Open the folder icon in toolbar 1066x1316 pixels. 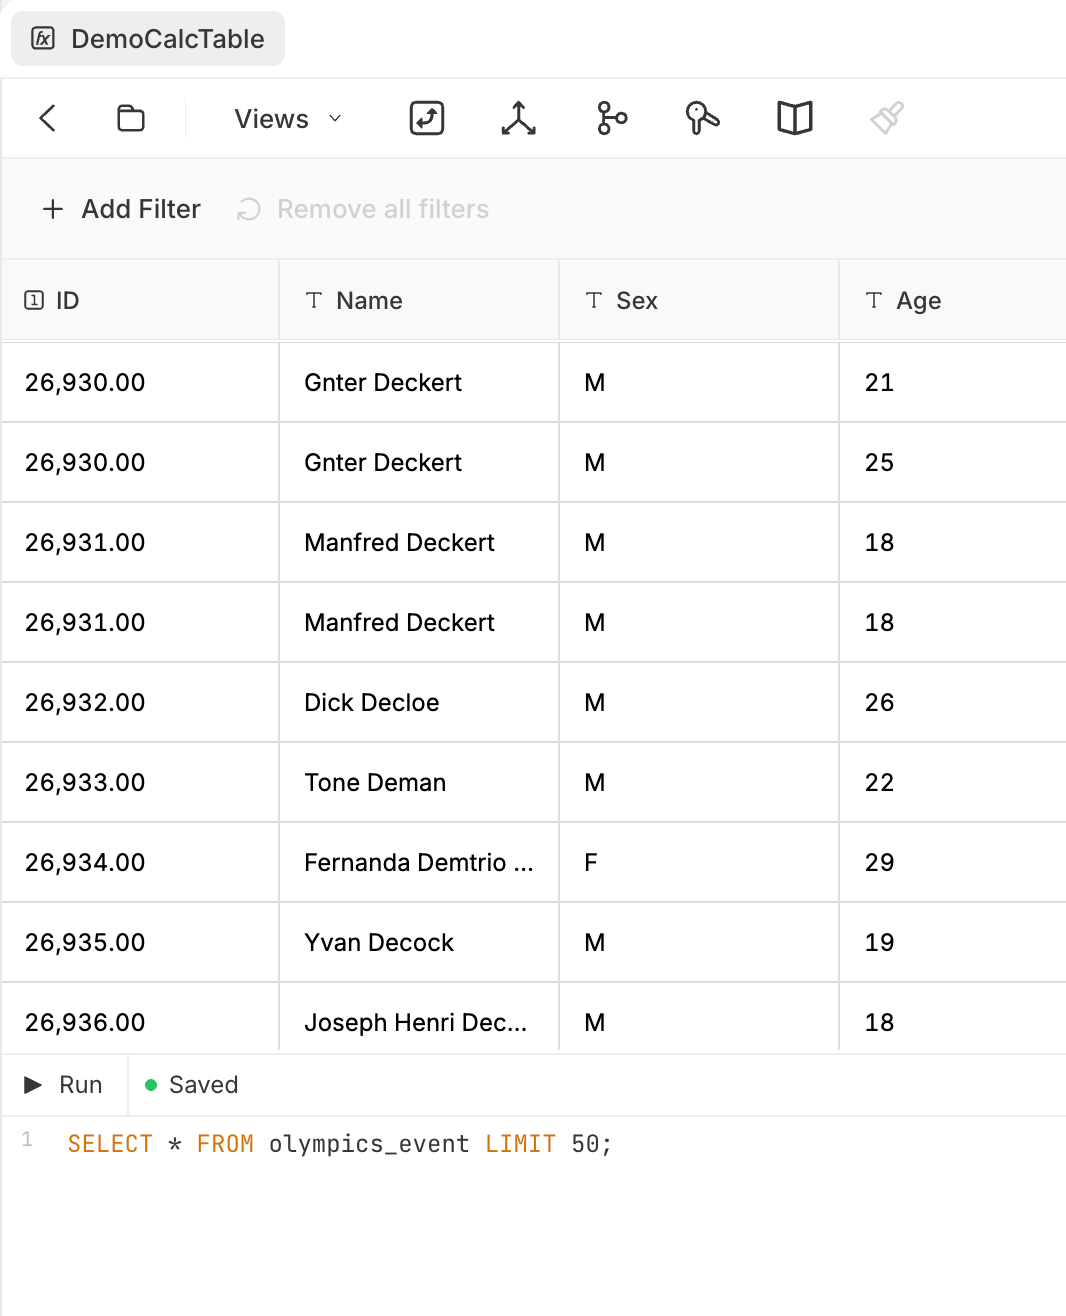click(131, 118)
